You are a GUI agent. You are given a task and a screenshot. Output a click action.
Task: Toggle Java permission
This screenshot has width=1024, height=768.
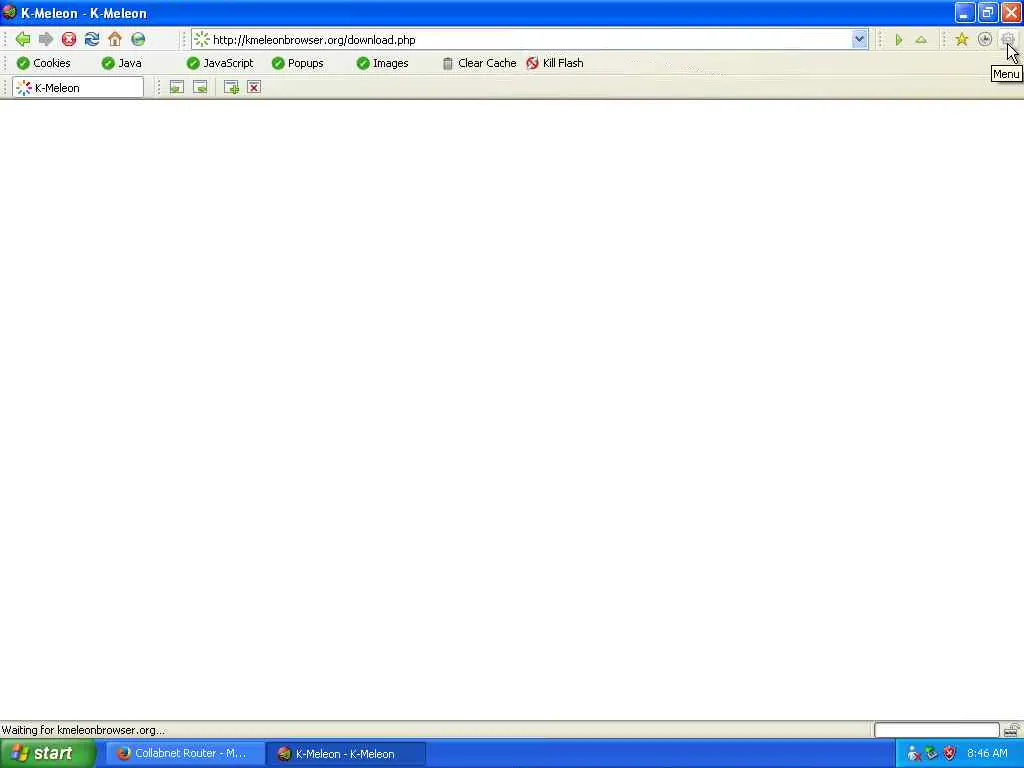[x=121, y=63]
